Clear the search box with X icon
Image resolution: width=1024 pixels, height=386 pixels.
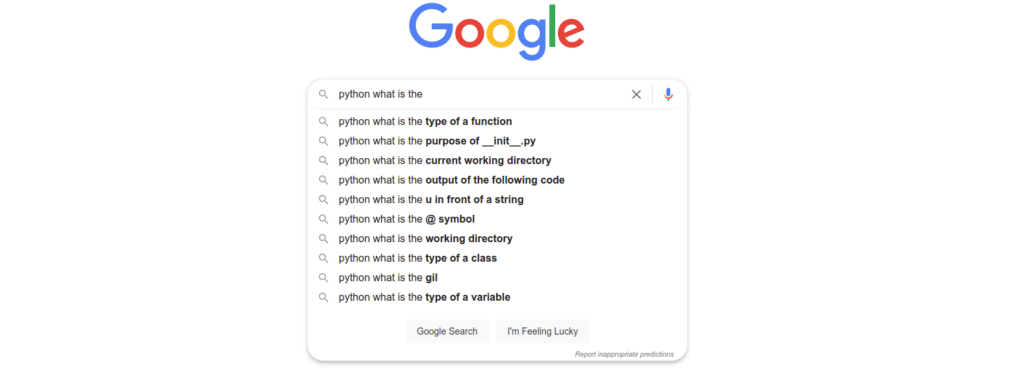(x=636, y=95)
